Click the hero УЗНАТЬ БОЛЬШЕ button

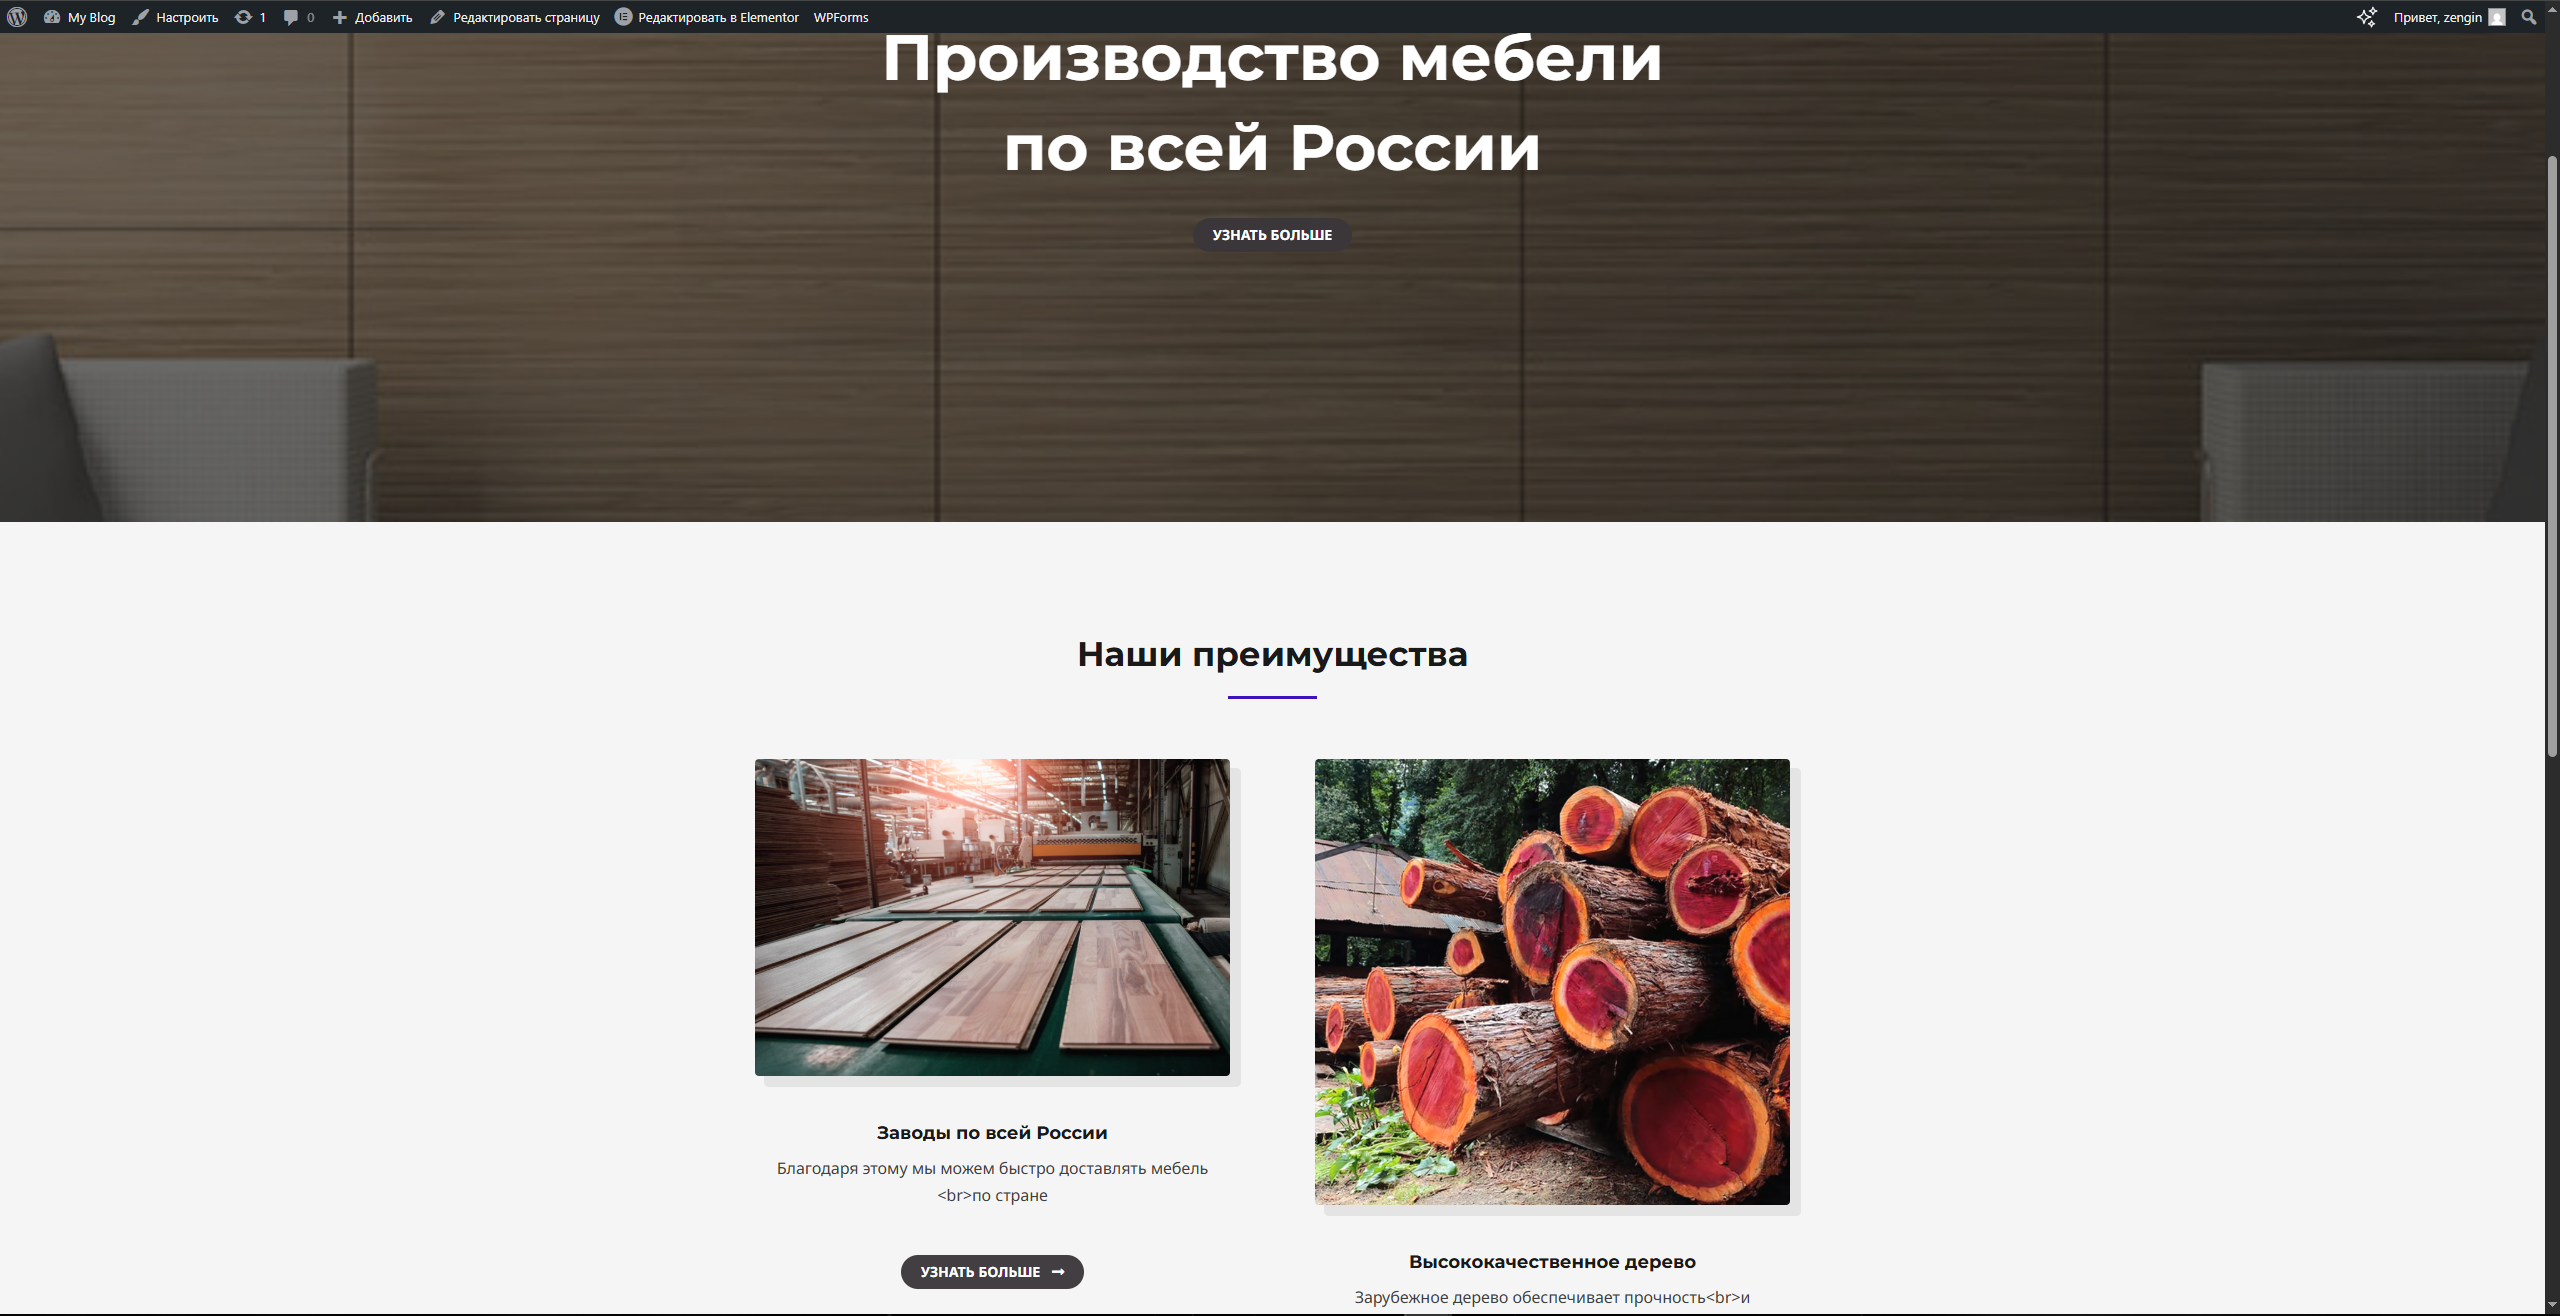[1272, 235]
